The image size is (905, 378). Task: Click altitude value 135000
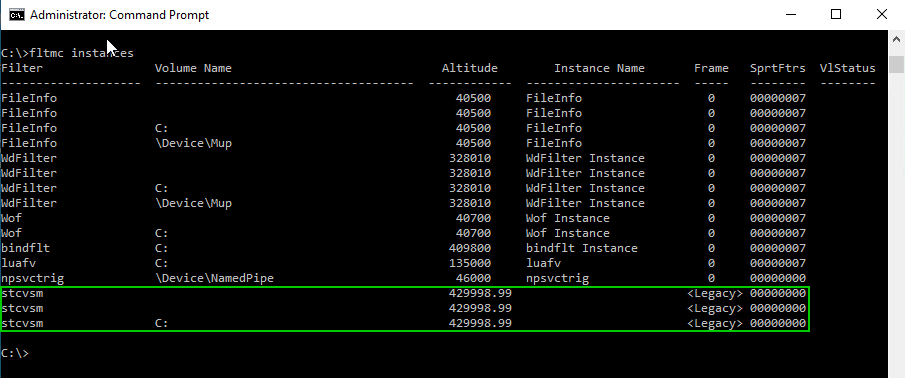(470, 263)
